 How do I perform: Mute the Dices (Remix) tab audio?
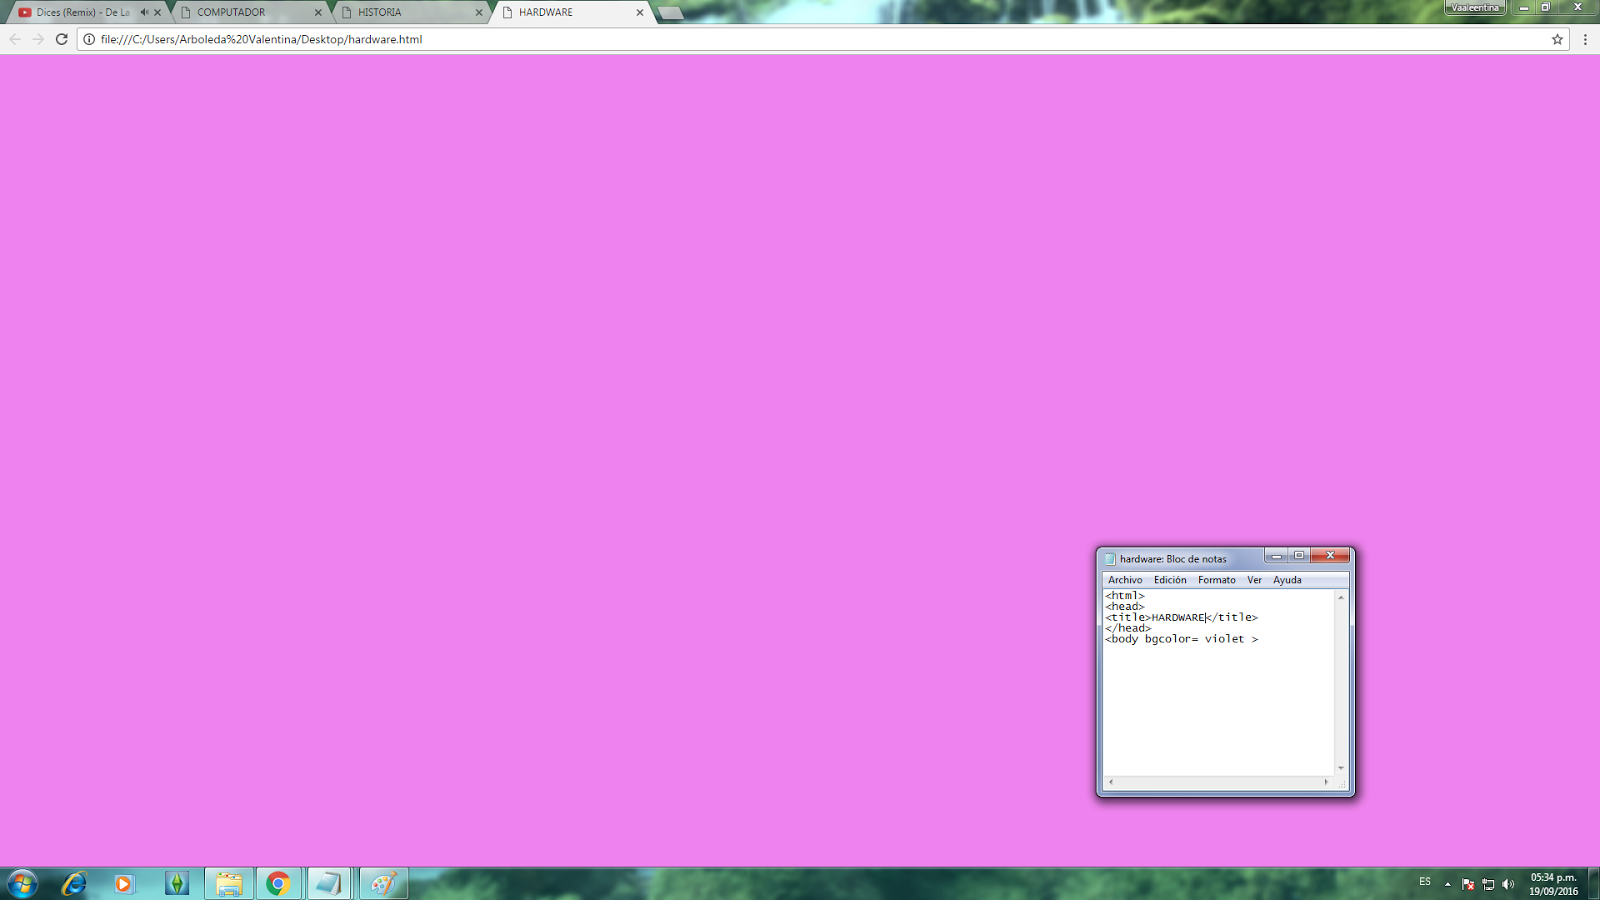(143, 13)
